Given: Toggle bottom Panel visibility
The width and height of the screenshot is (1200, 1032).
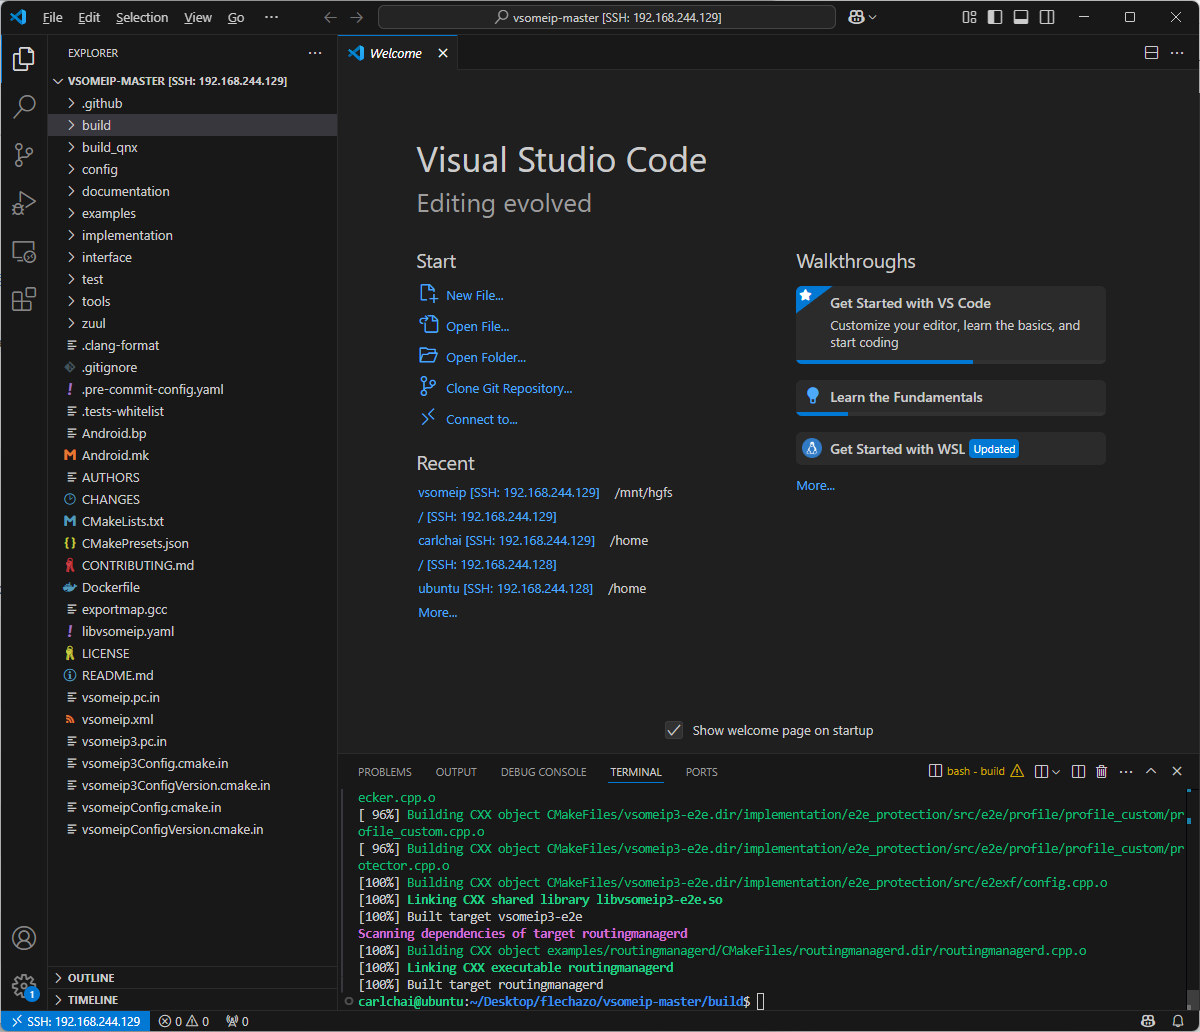Looking at the screenshot, I should [x=1021, y=17].
